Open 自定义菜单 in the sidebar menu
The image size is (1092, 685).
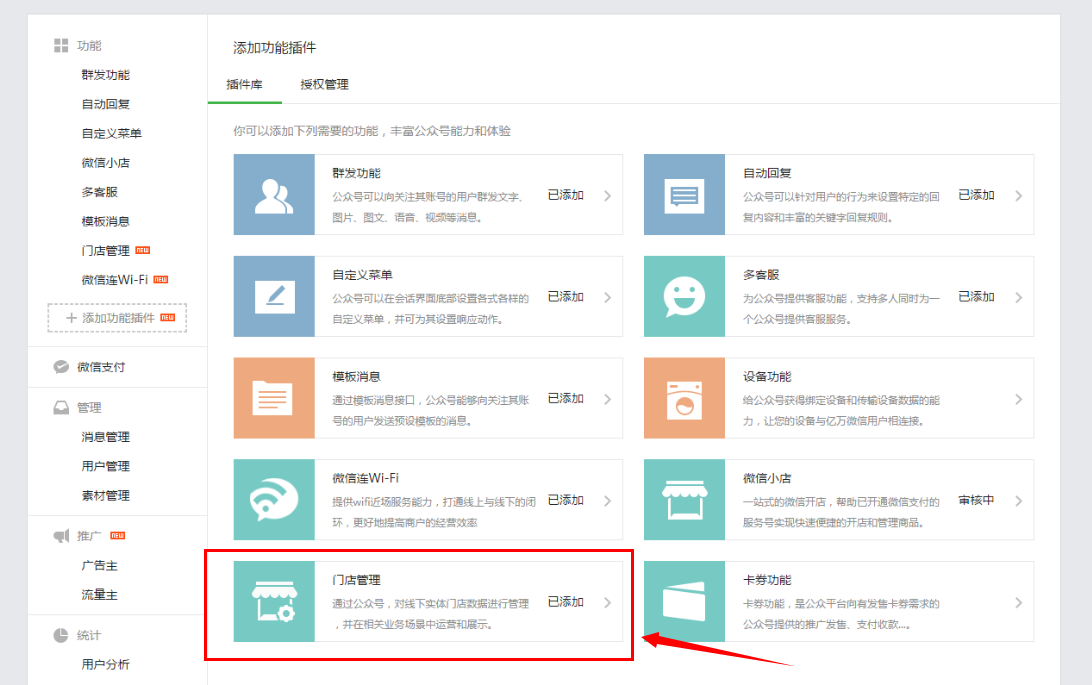click(x=111, y=133)
